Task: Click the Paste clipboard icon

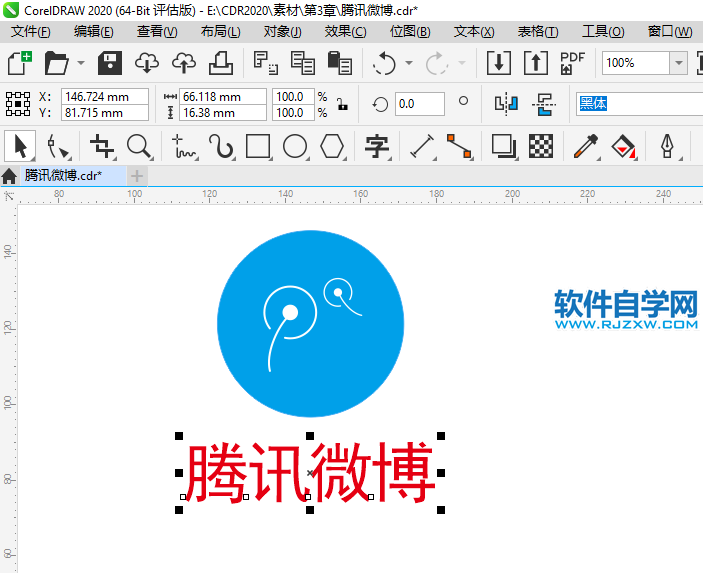Action: tap(339, 63)
